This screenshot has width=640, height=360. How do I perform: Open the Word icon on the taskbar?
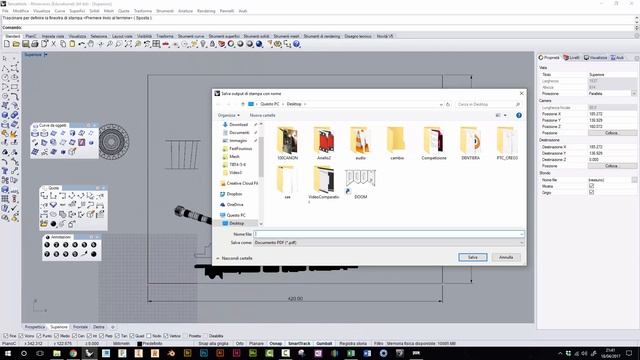[x=367, y=353]
